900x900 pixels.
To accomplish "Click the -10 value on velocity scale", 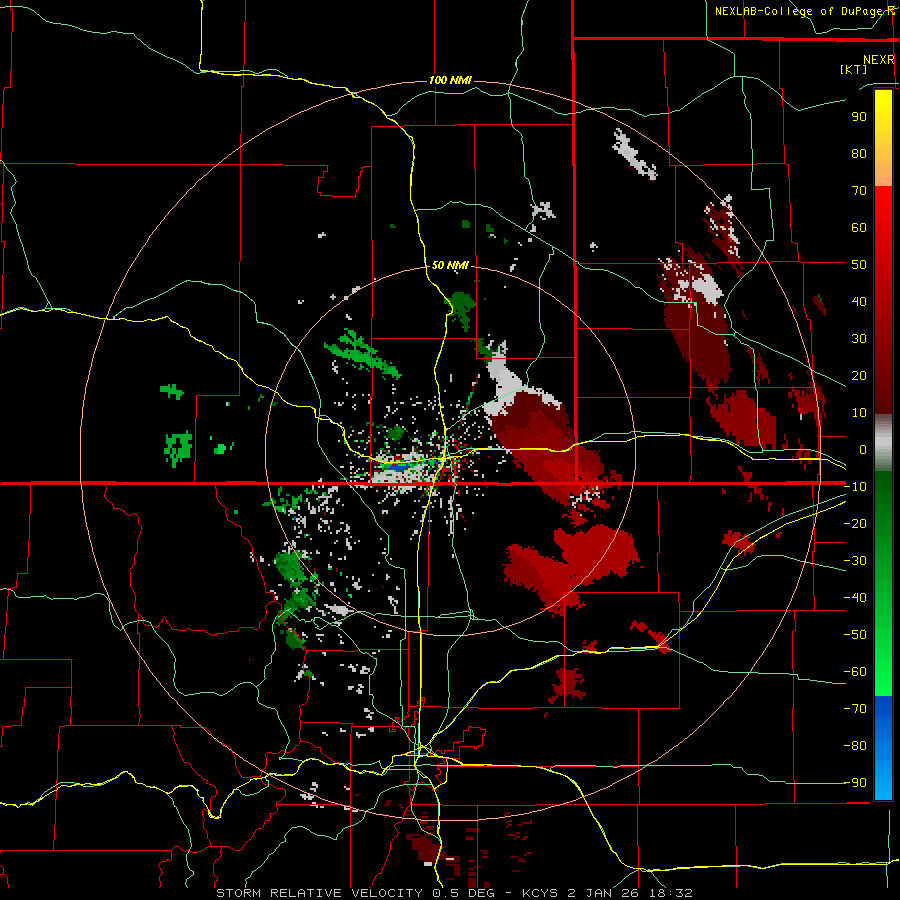I will [x=855, y=487].
